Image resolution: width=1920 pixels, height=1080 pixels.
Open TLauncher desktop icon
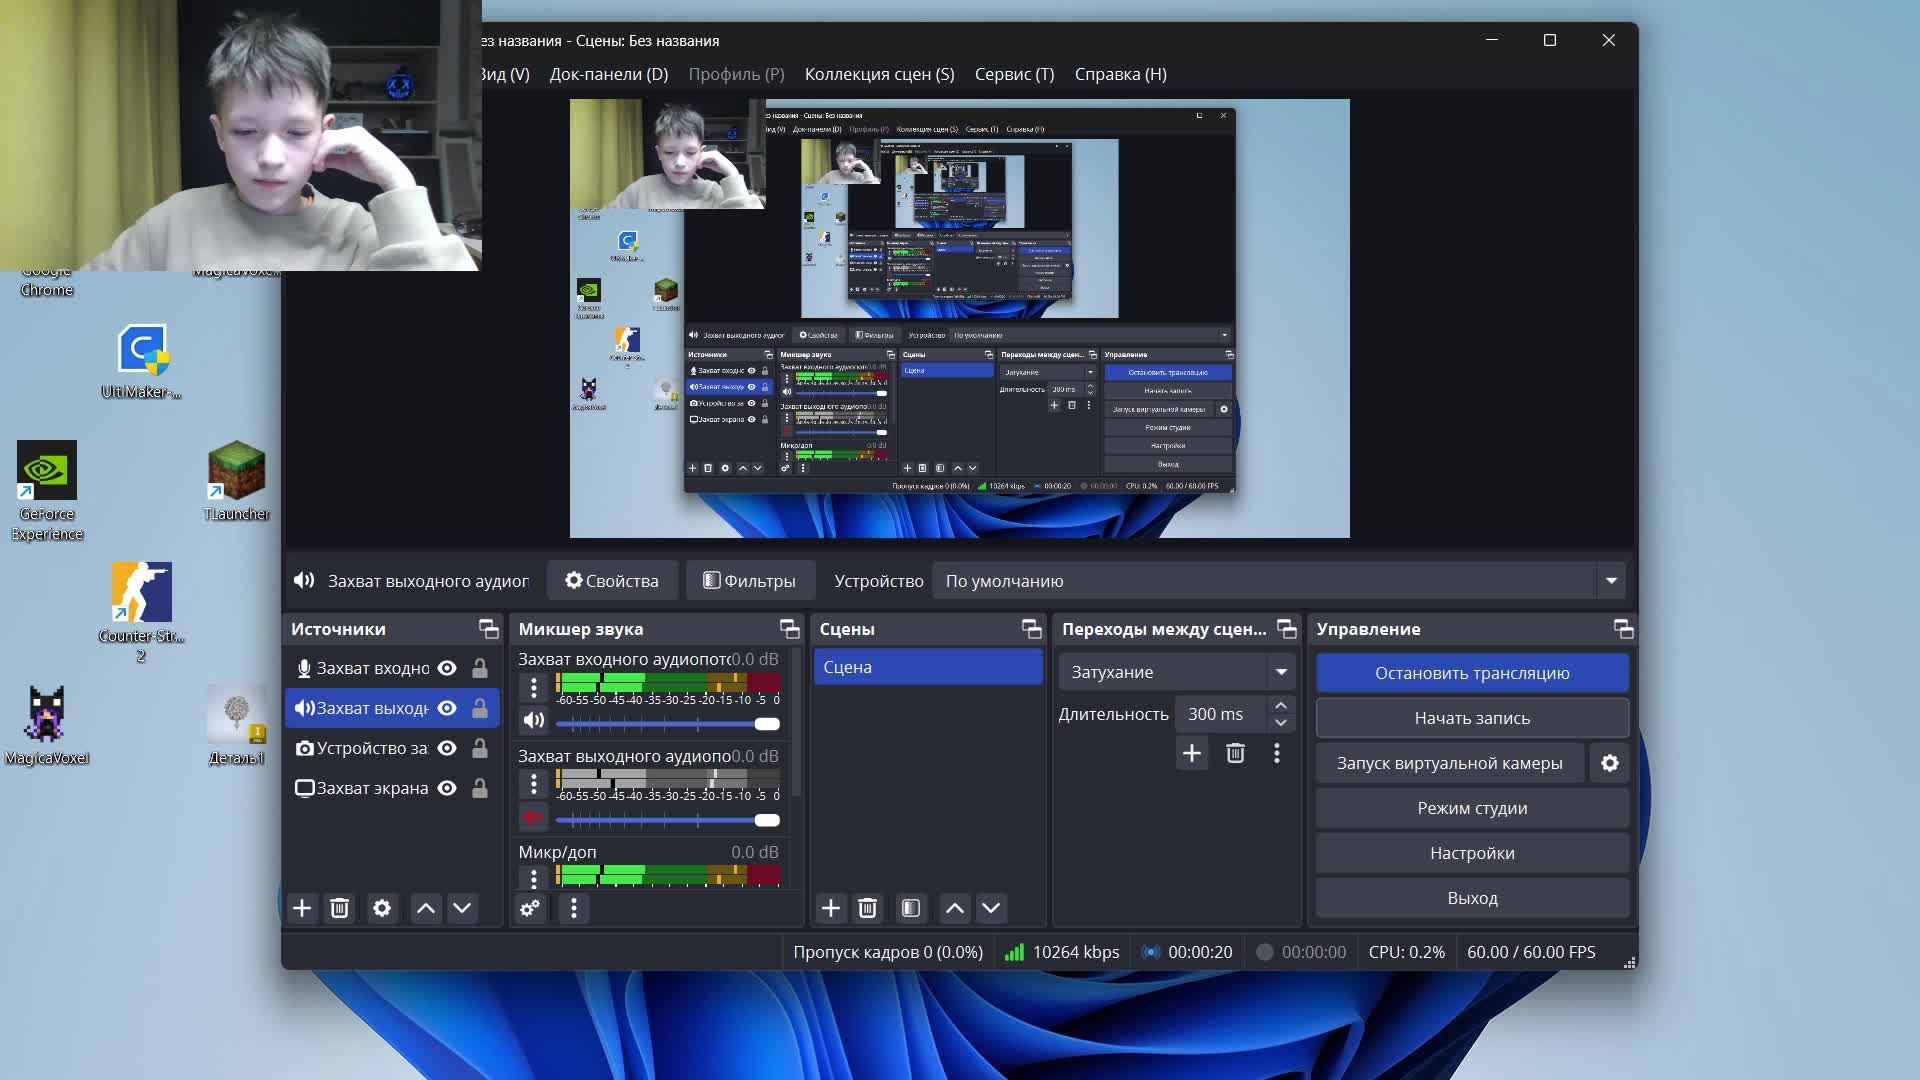[x=237, y=481]
